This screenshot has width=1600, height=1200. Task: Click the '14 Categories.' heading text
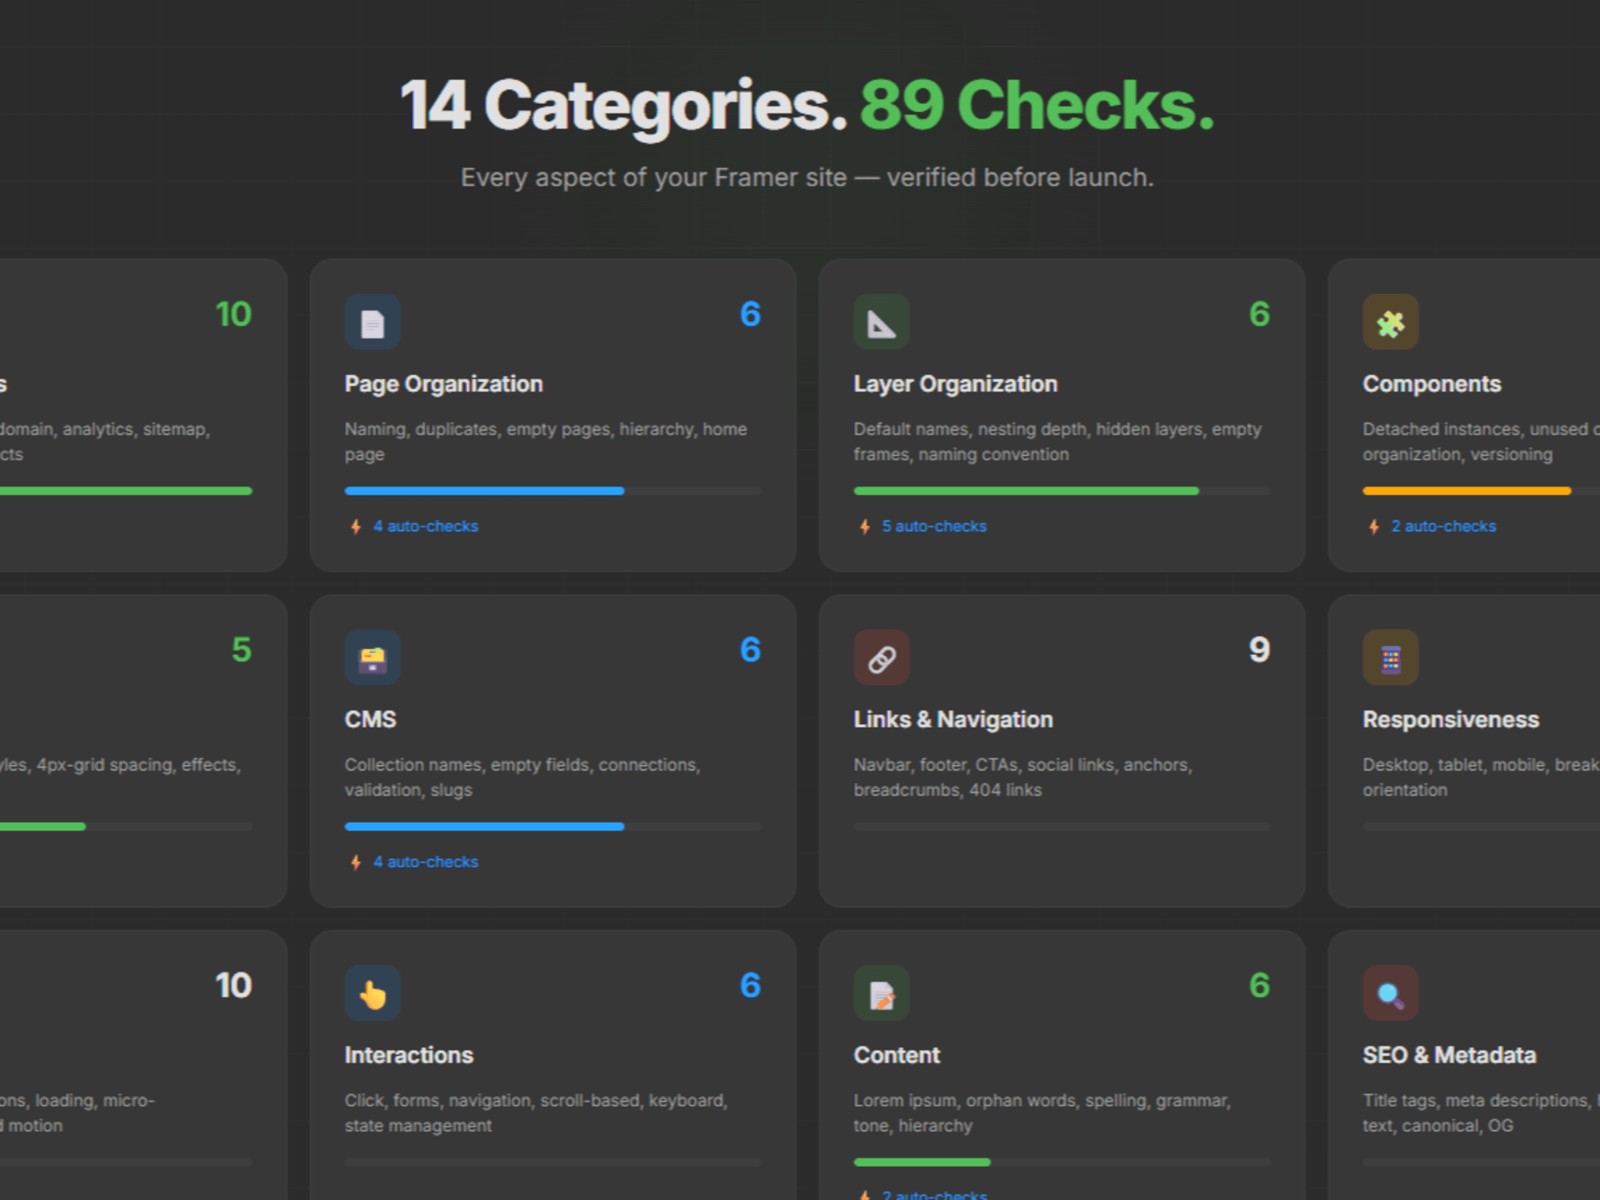[624, 106]
